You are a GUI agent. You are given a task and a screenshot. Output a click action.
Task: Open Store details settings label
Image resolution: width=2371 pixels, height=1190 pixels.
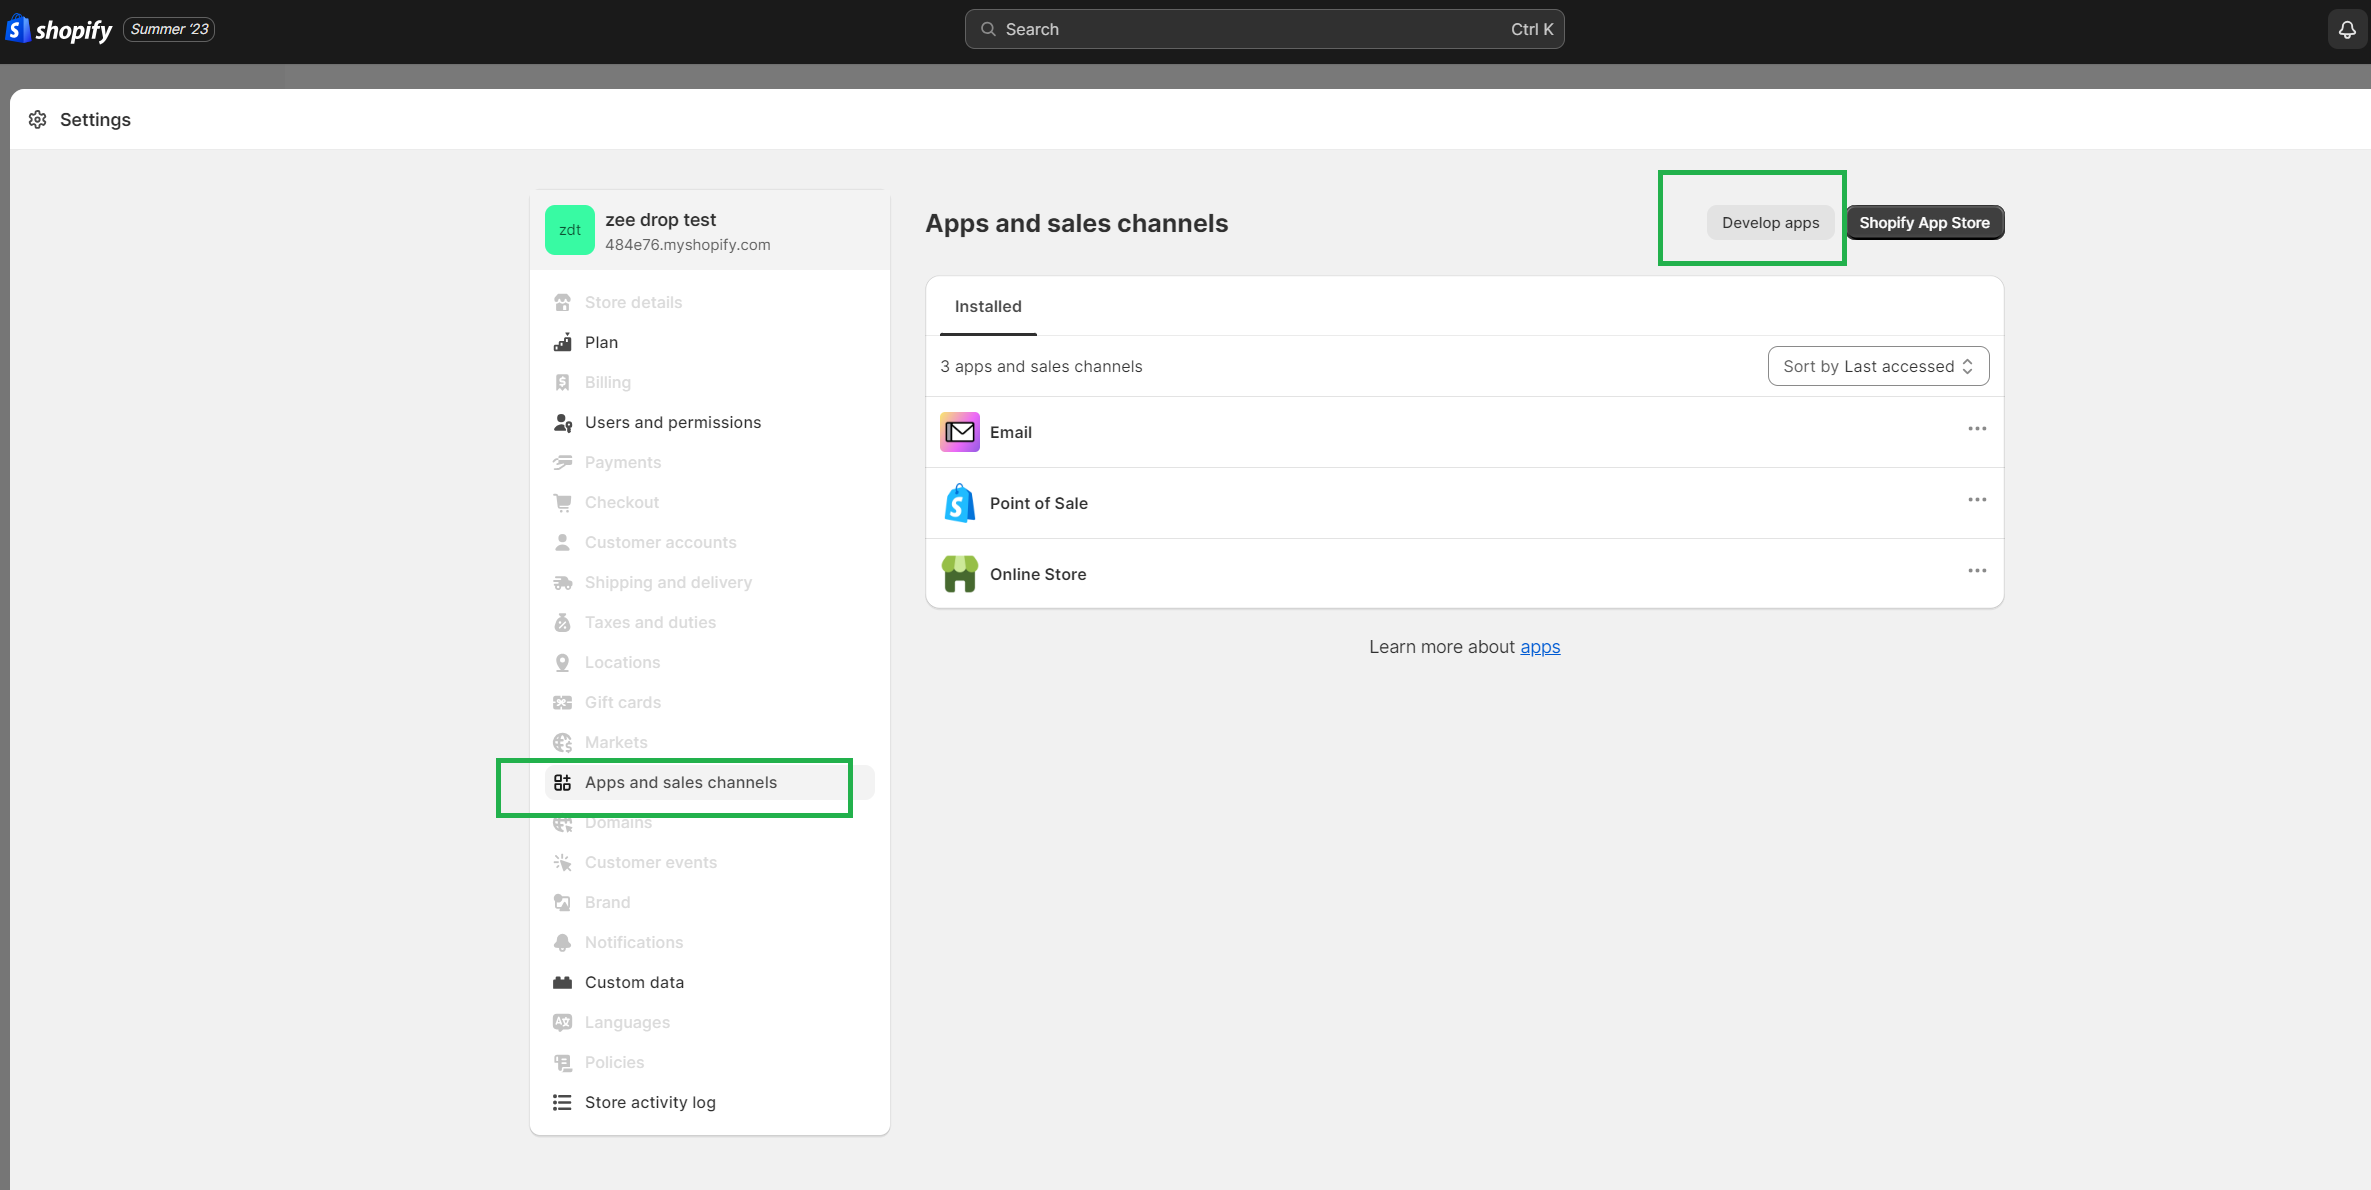633,303
